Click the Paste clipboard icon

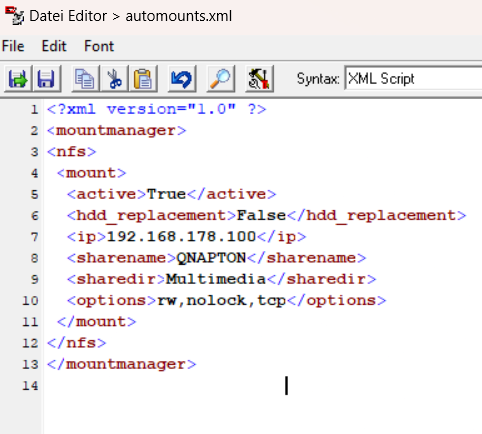[143, 79]
